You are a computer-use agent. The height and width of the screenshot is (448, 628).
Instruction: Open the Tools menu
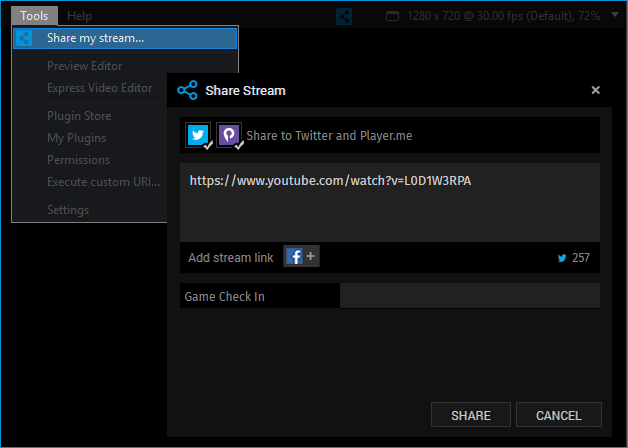(x=34, y=16)
